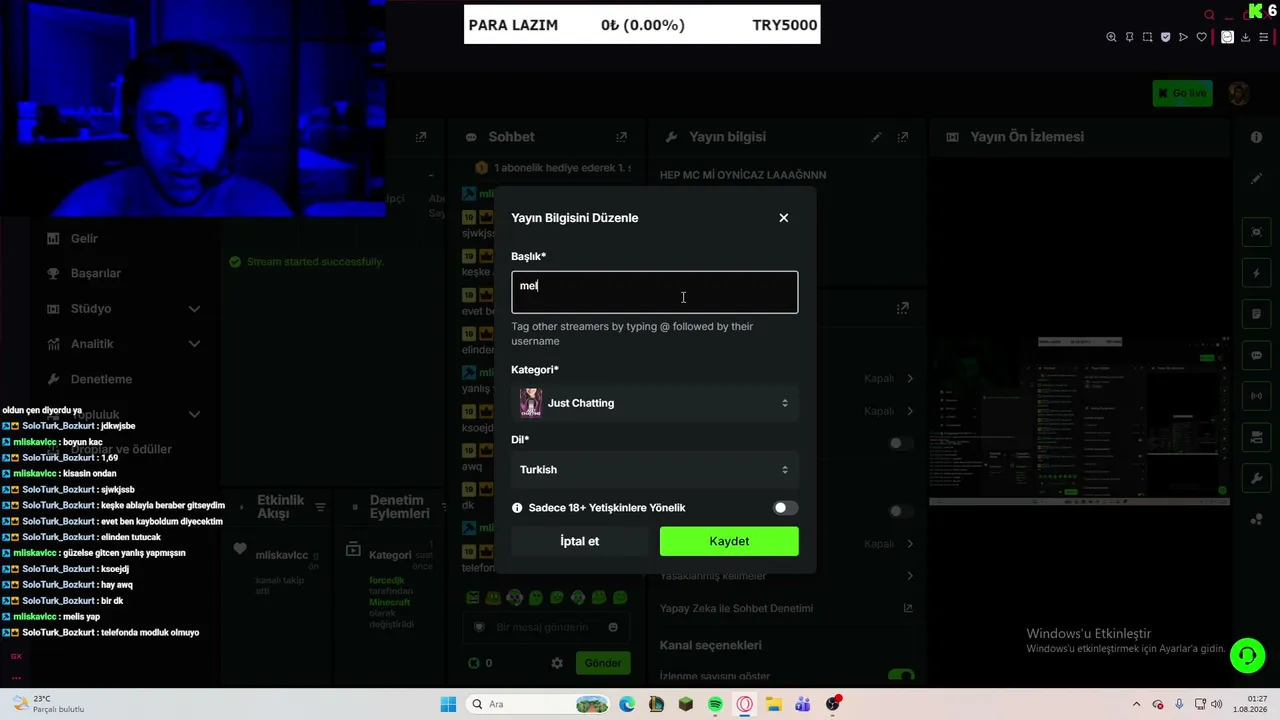The width and height of the screenshot is (1280, 720).
Task: Toggle İzleme sayısını göster switch
Action: pyautogui.click(x=901, y=676)
